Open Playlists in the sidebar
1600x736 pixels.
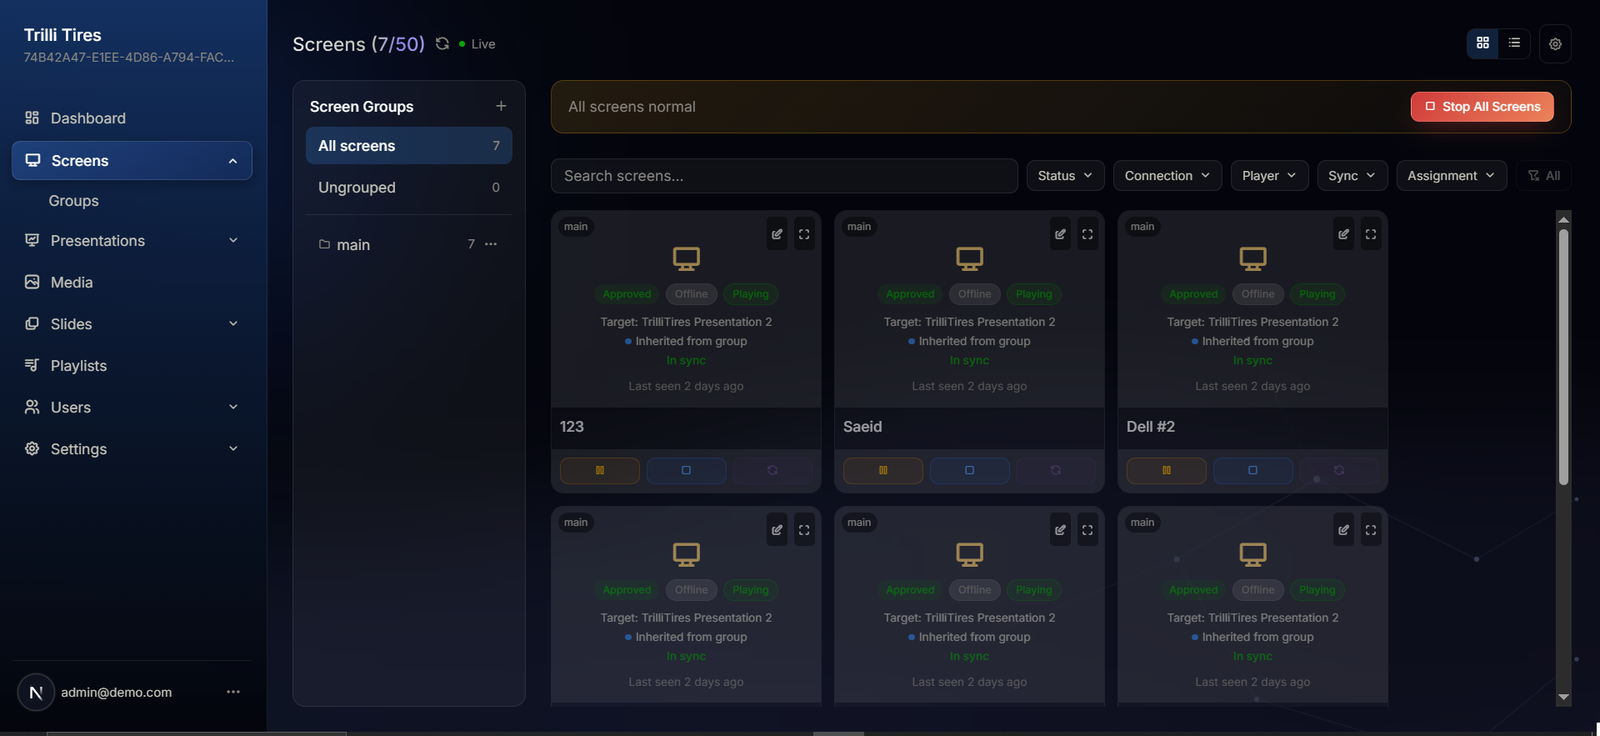(x=132, y=366)
